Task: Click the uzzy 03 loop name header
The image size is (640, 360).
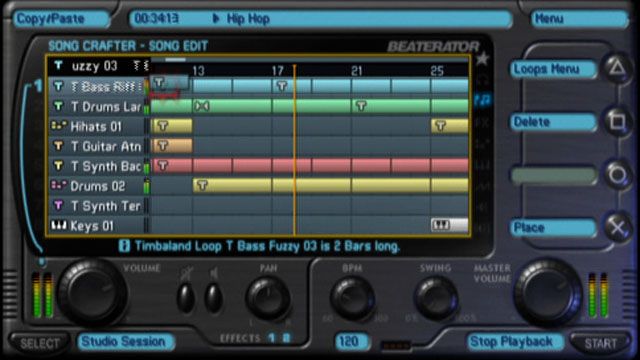Action: pyautogui.click(x=94, y=66)
